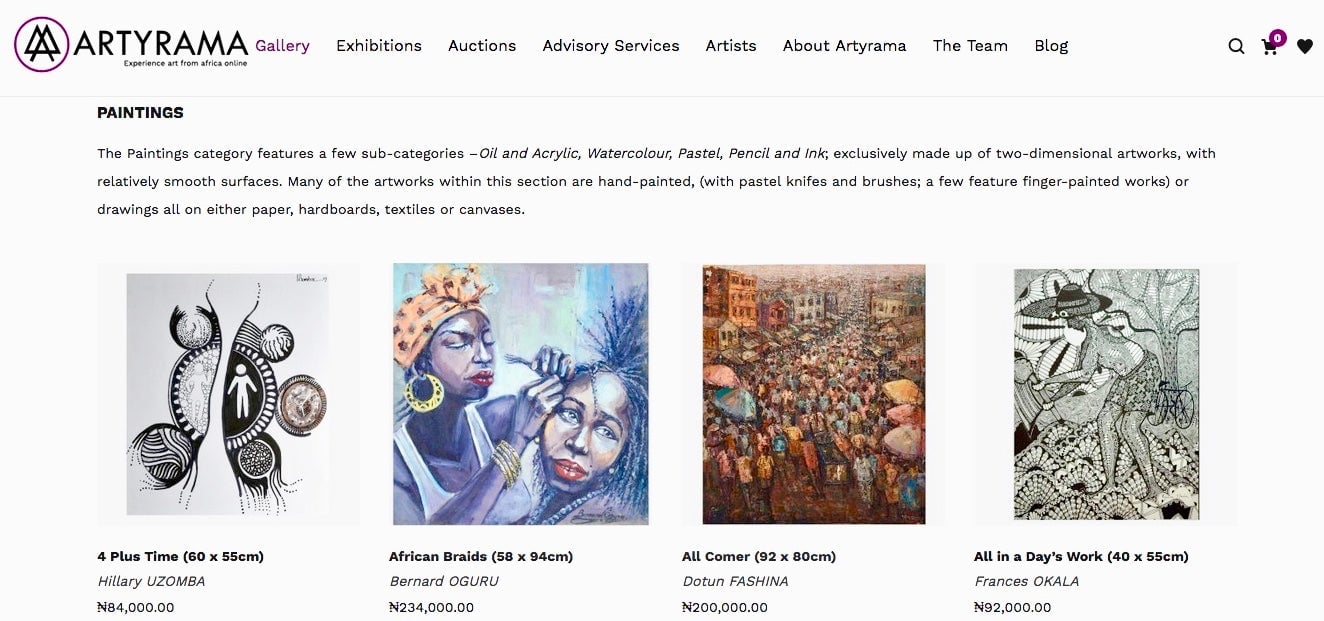Viewport: 1324px width, 621px height.
Task: Open the African Braids painting image
Action: (x=520, y=394)
